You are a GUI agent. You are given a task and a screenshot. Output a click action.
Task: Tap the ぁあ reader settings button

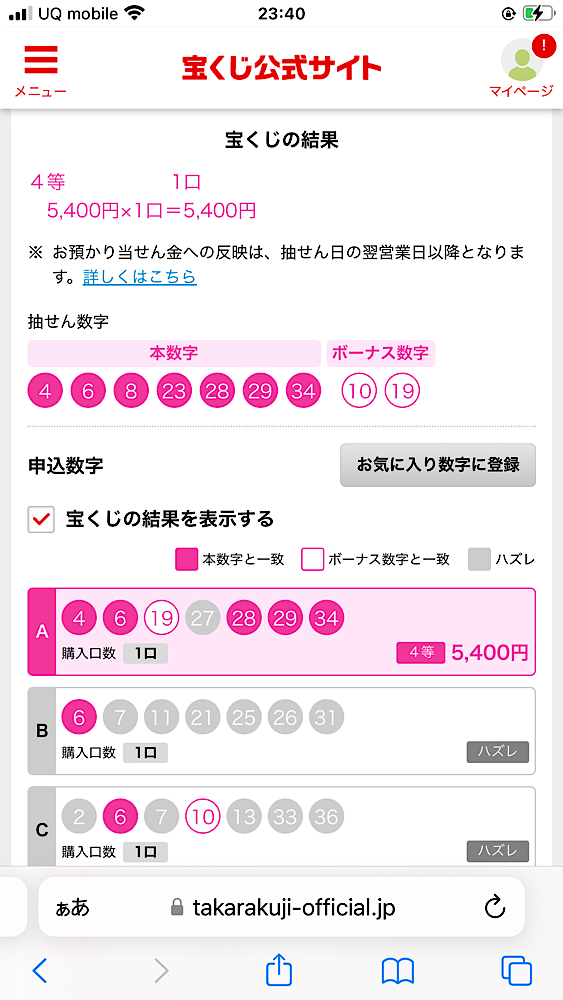(x=73, y=908)
